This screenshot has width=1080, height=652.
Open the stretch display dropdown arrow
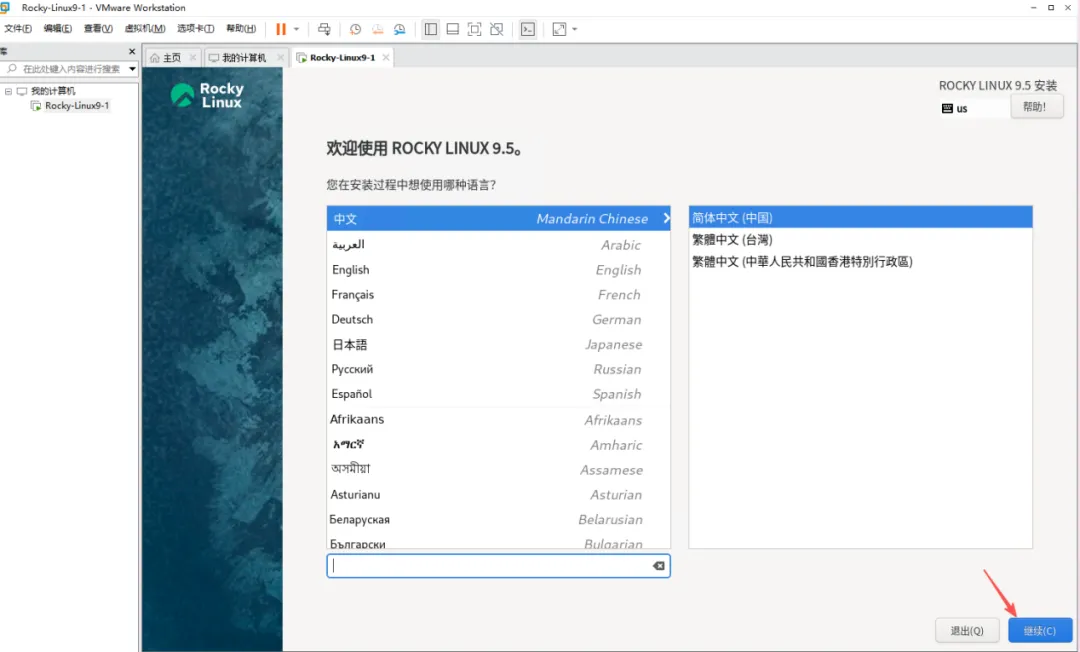[x=574, y=29]
